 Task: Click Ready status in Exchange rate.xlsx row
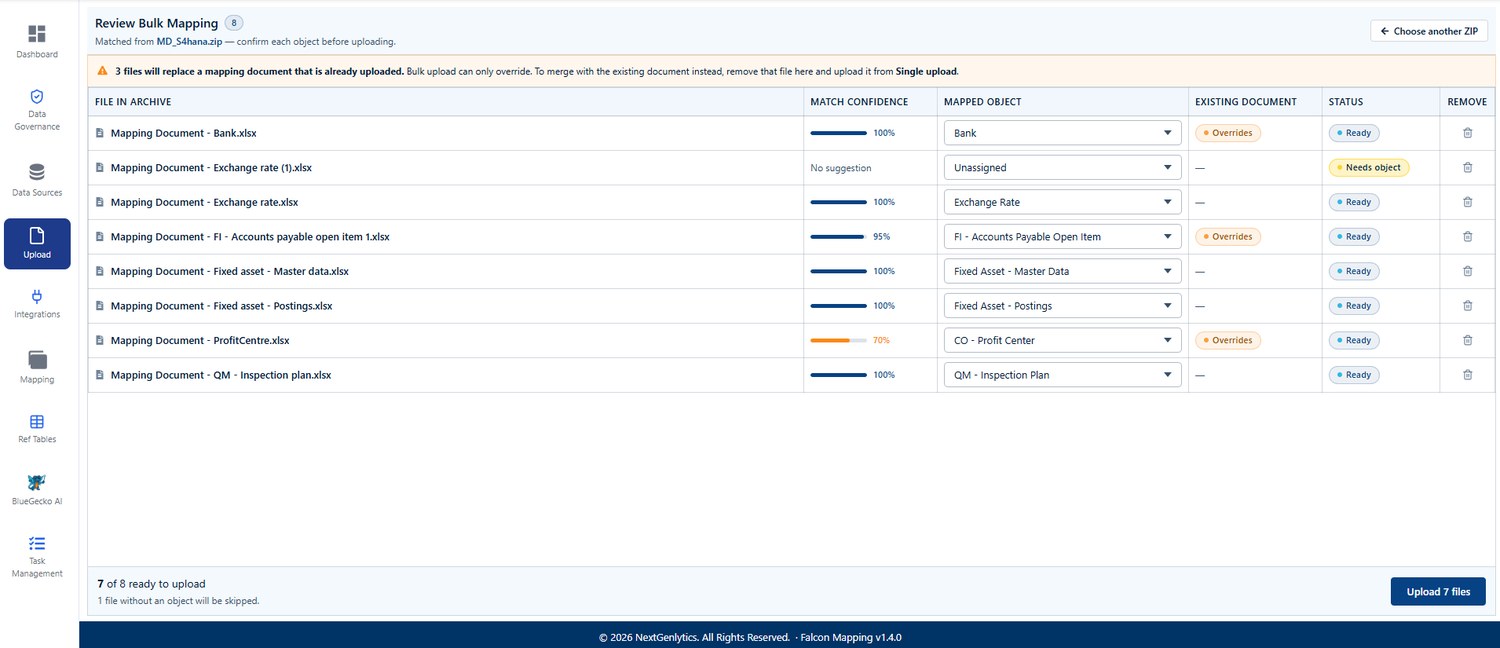click(x=1354, y=202)
